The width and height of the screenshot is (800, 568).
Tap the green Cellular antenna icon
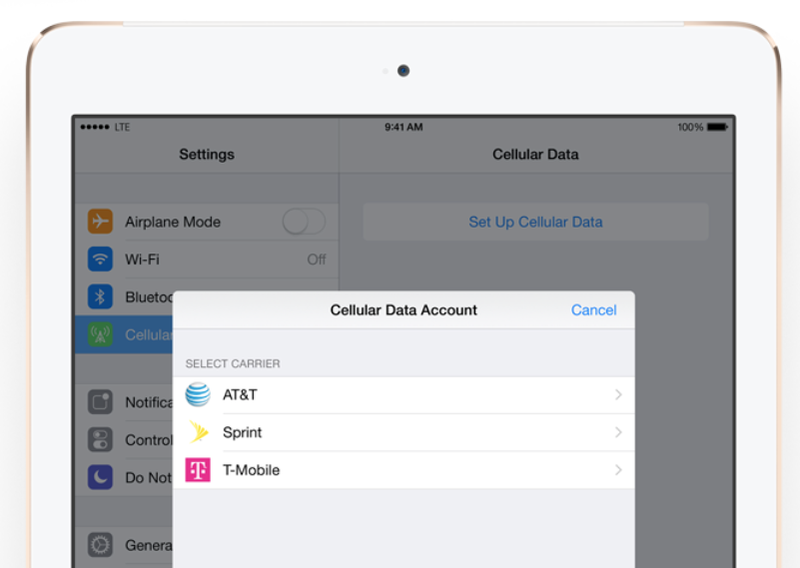(100, 334)
